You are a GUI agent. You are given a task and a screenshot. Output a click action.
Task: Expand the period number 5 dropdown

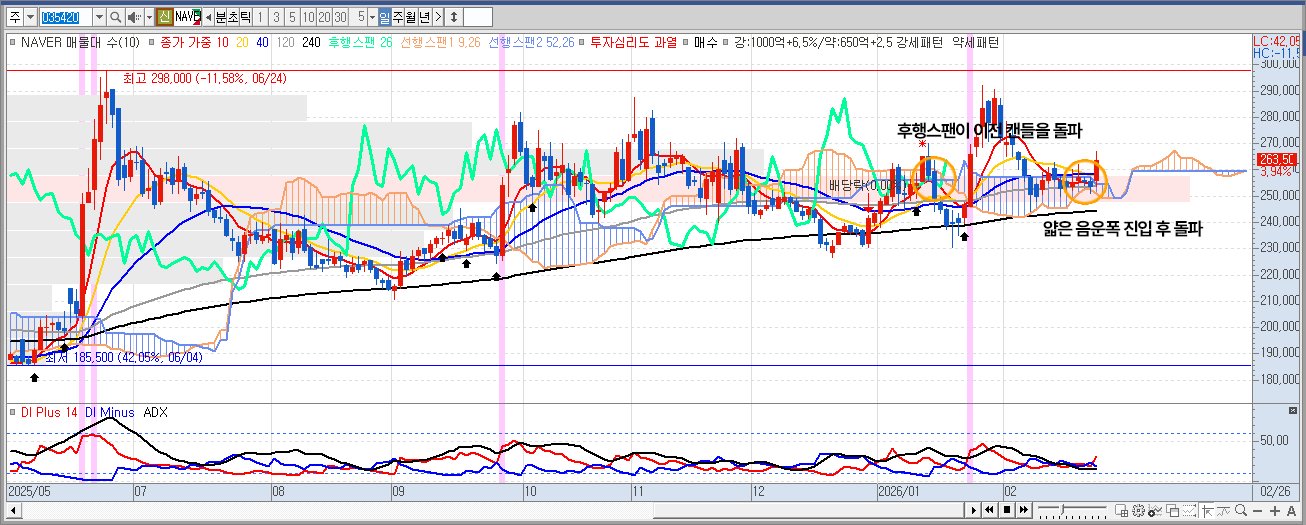pos(372,17)
